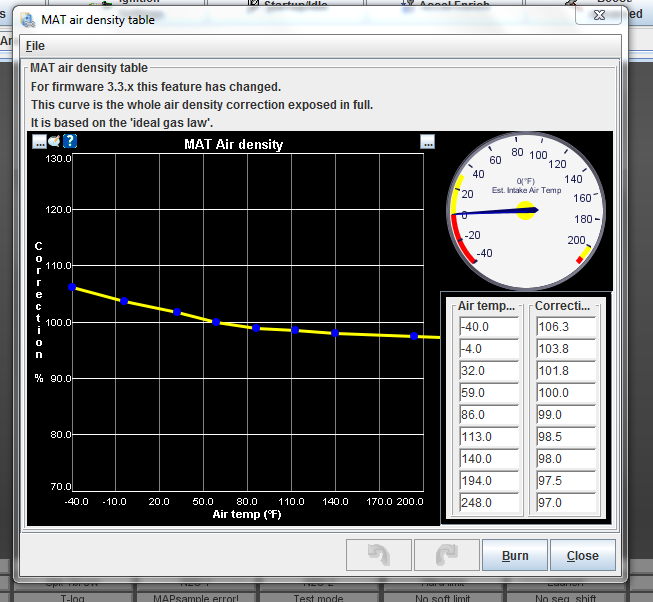Image resolution: width=653 pixels, height=602 pixels.
Task: Click the correction field showing 100.0
Action: pos(565,393)
